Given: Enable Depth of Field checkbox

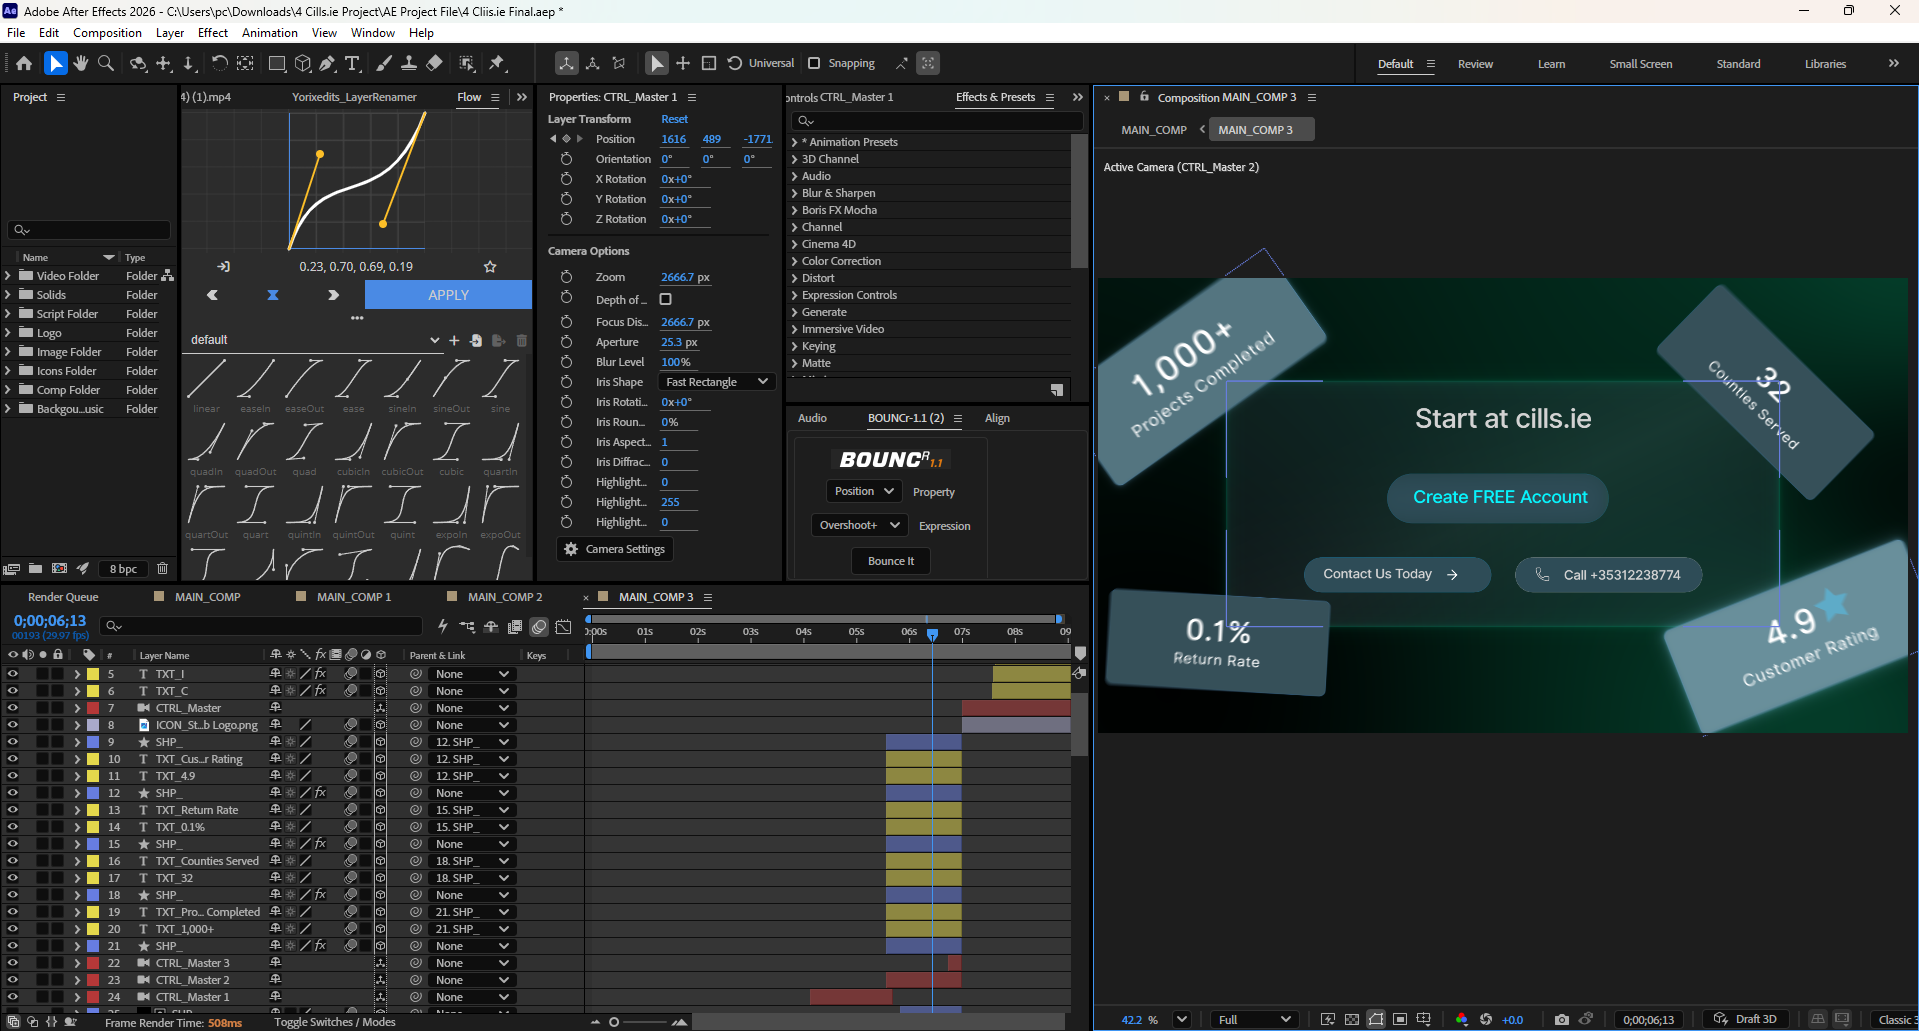Looking at the screenshot, I should click(666, 299).
